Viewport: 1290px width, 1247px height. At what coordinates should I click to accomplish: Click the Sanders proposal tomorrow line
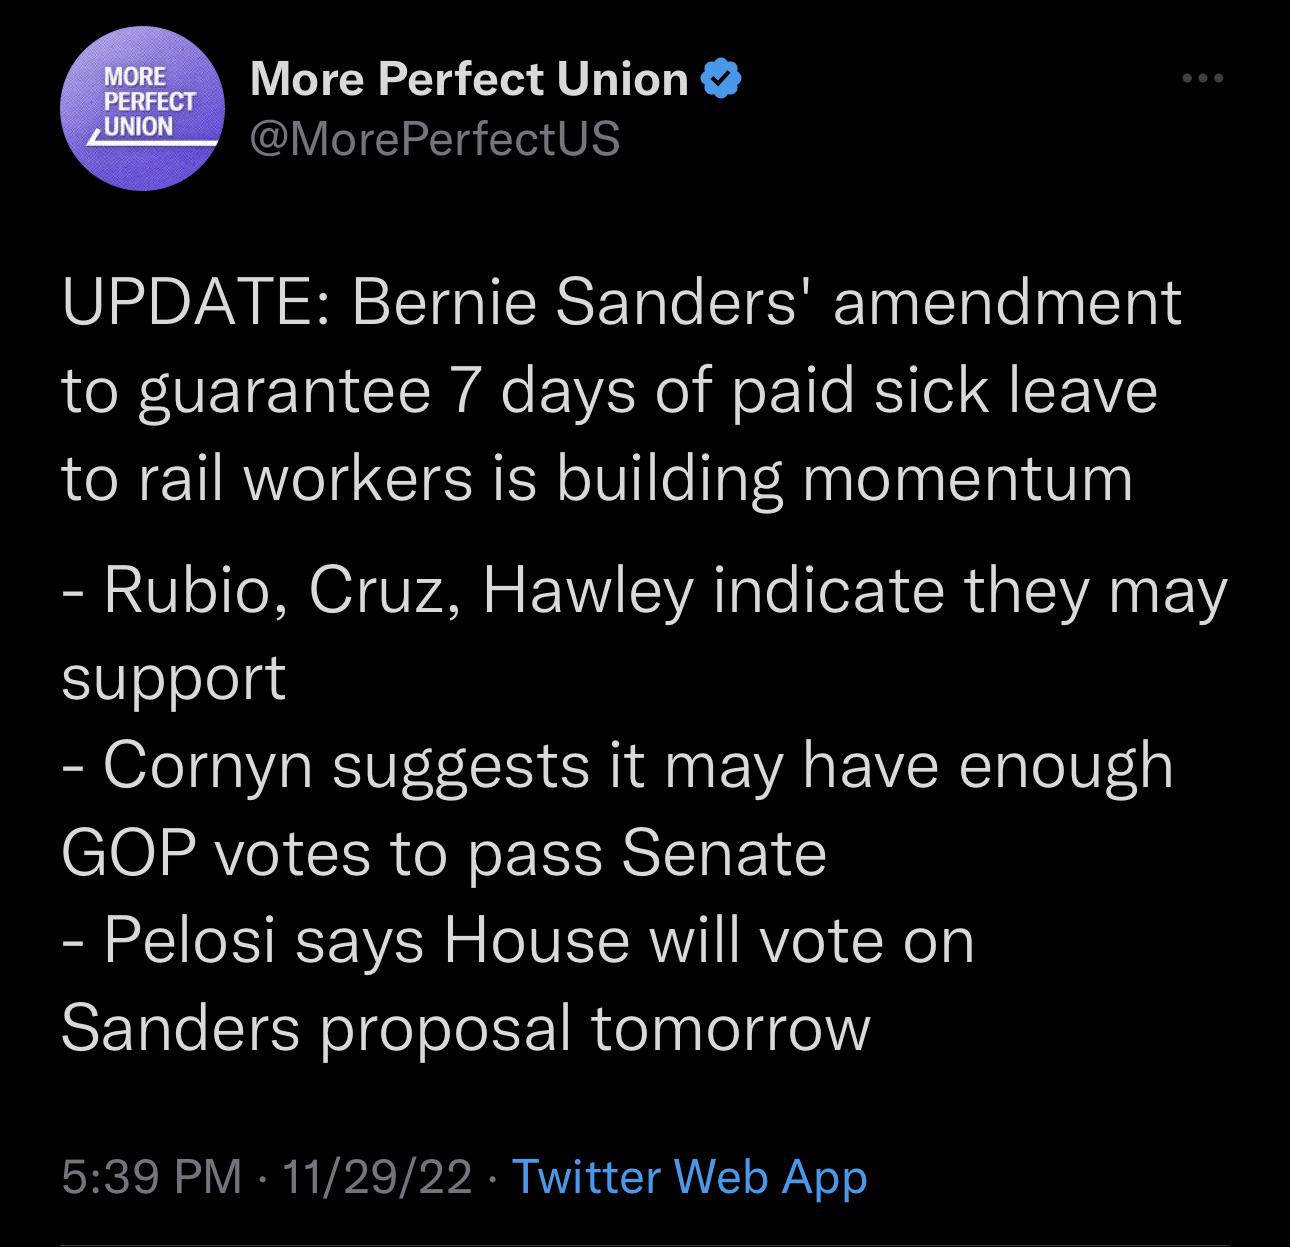pyautogui.click(x=466, y=1029)
